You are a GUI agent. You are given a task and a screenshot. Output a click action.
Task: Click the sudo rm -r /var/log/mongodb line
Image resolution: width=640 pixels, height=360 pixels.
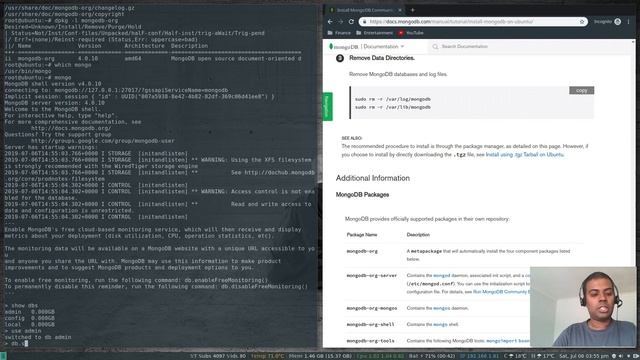click(393, 99)
